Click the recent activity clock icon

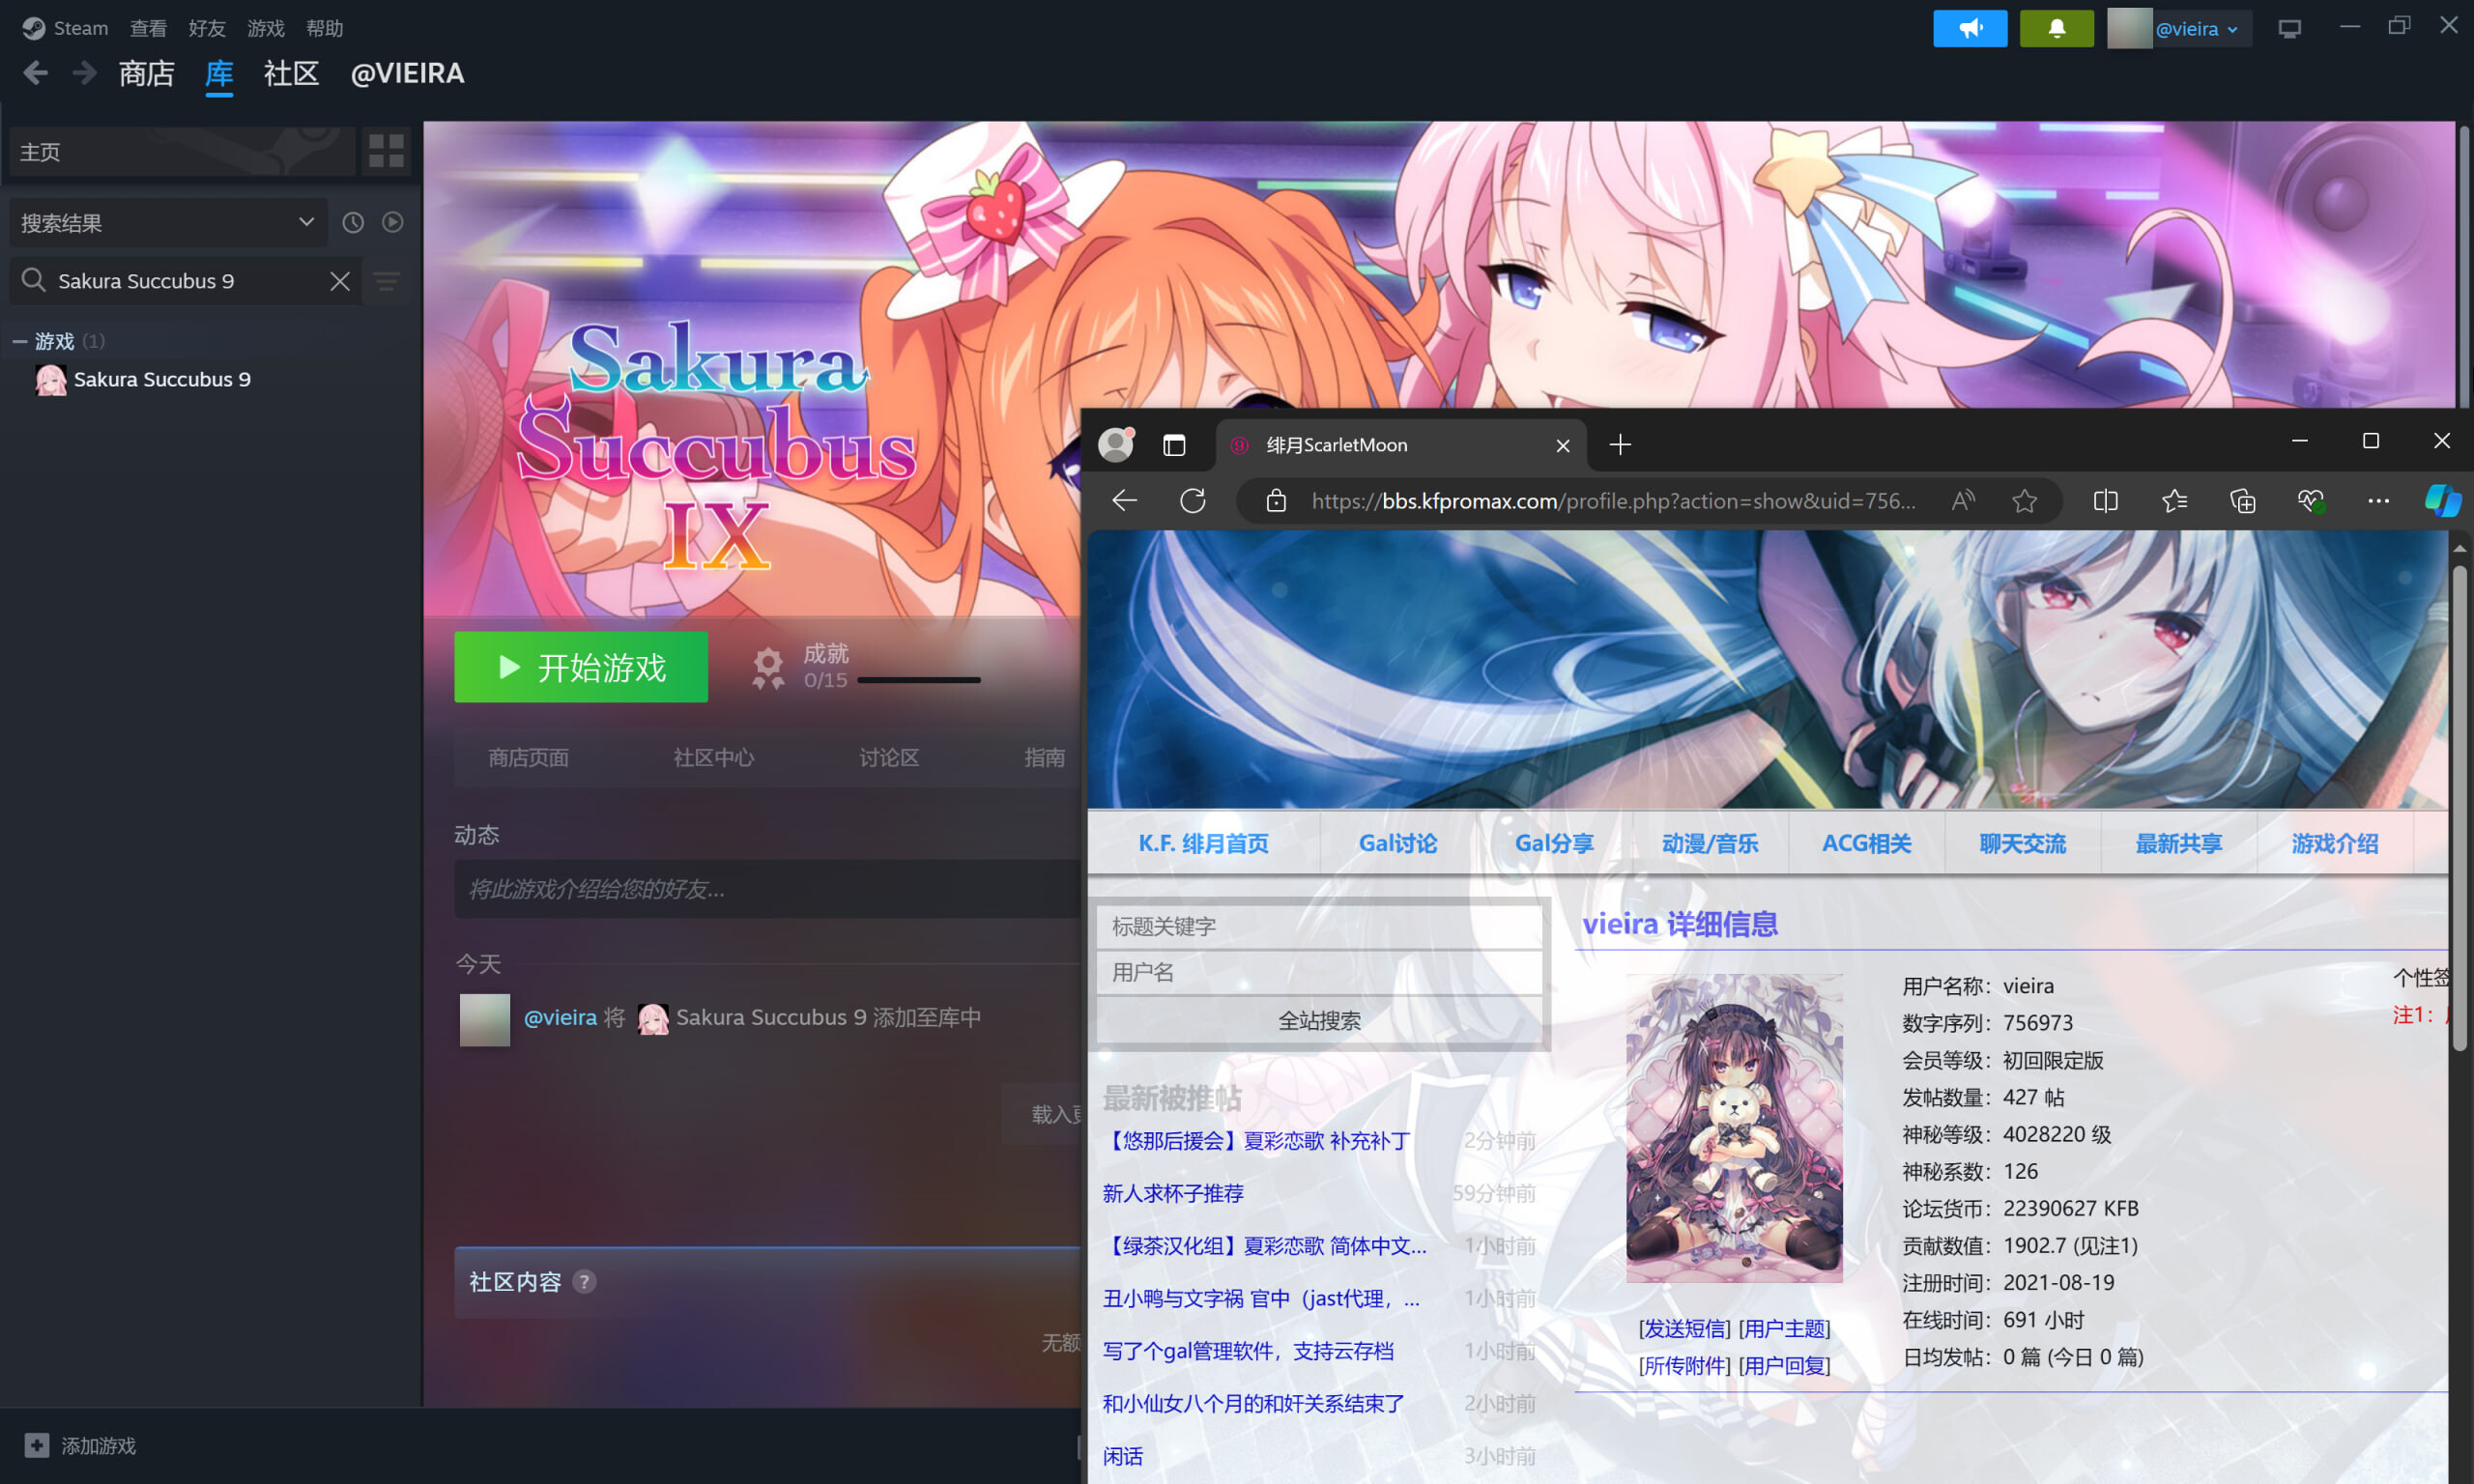(353, 222)
